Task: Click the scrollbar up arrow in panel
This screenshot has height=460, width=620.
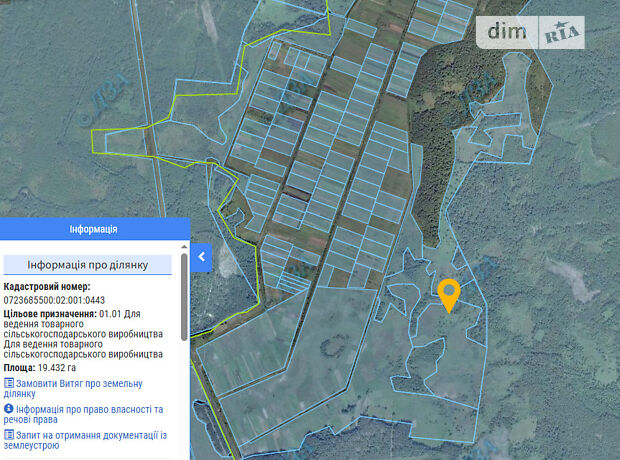Action: (183, 246)
